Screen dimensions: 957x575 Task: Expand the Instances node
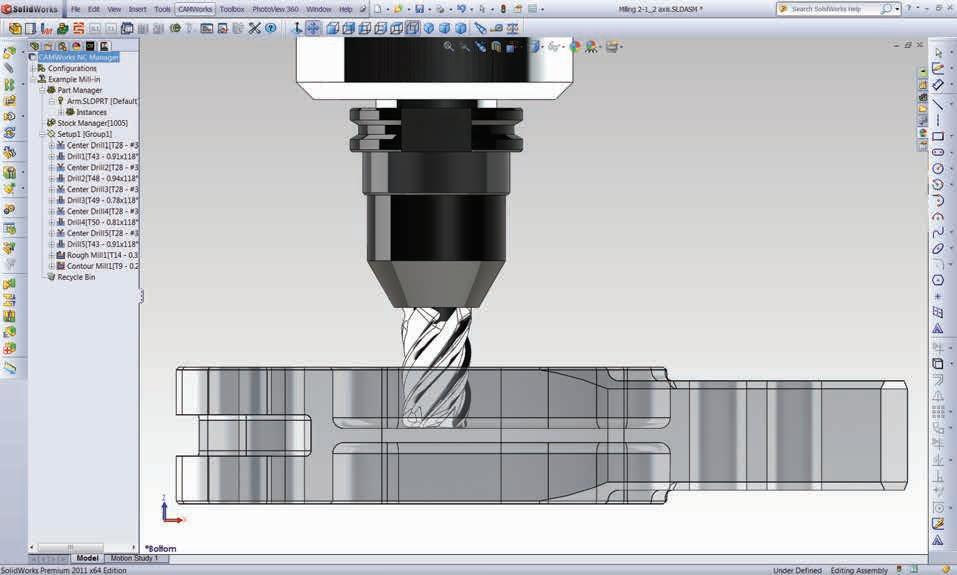(x=61, y=112)
